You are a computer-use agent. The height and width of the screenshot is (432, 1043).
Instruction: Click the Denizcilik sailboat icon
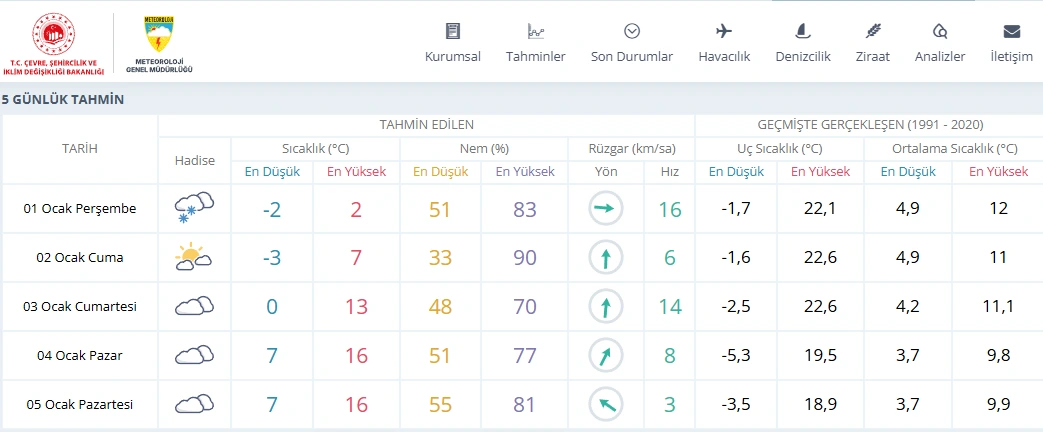click(x=803, y=31)
